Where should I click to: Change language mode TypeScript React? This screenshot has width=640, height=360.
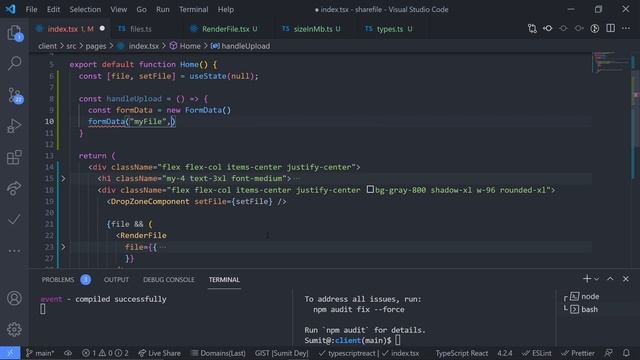tap(461, 353)
